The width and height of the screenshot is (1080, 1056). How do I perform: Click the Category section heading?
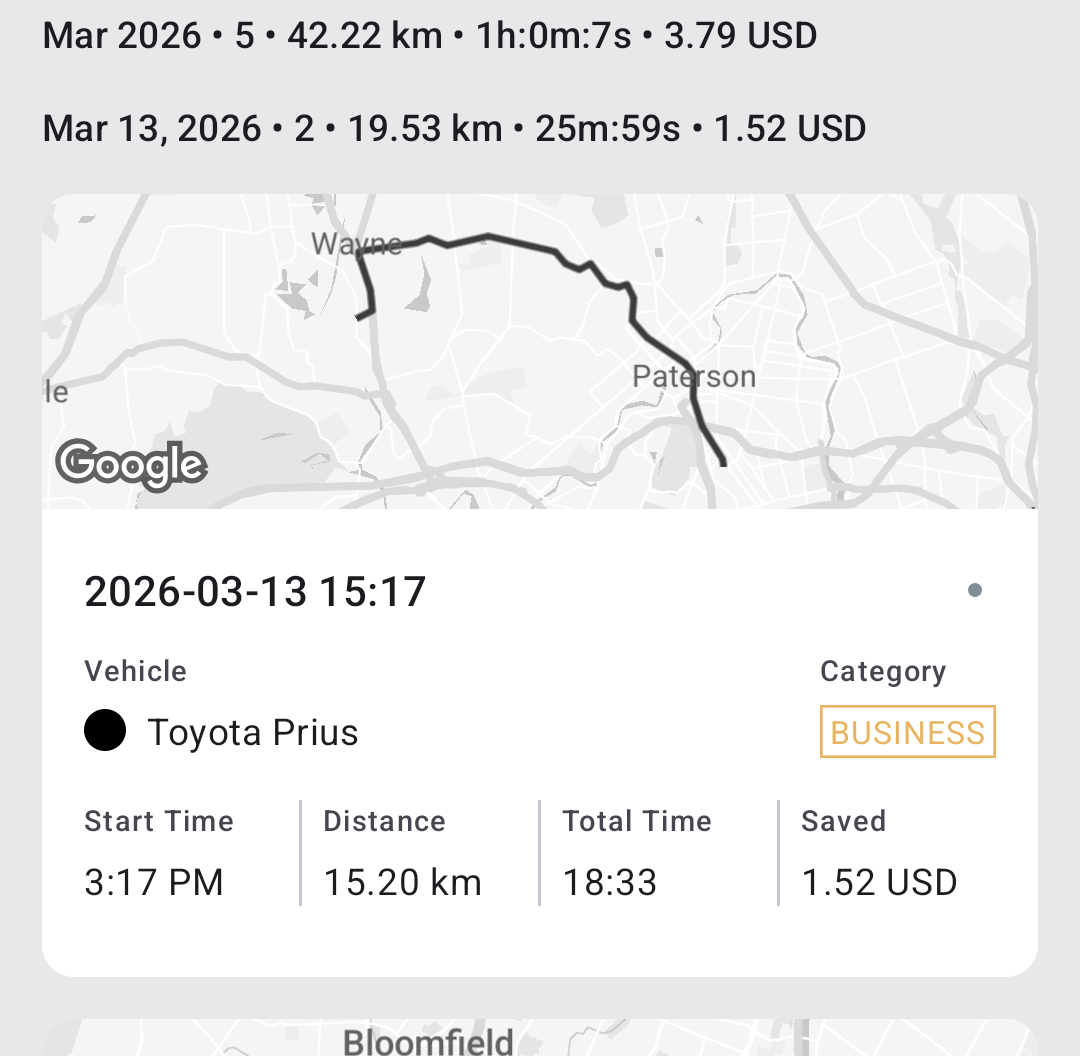tap(883, 671)
